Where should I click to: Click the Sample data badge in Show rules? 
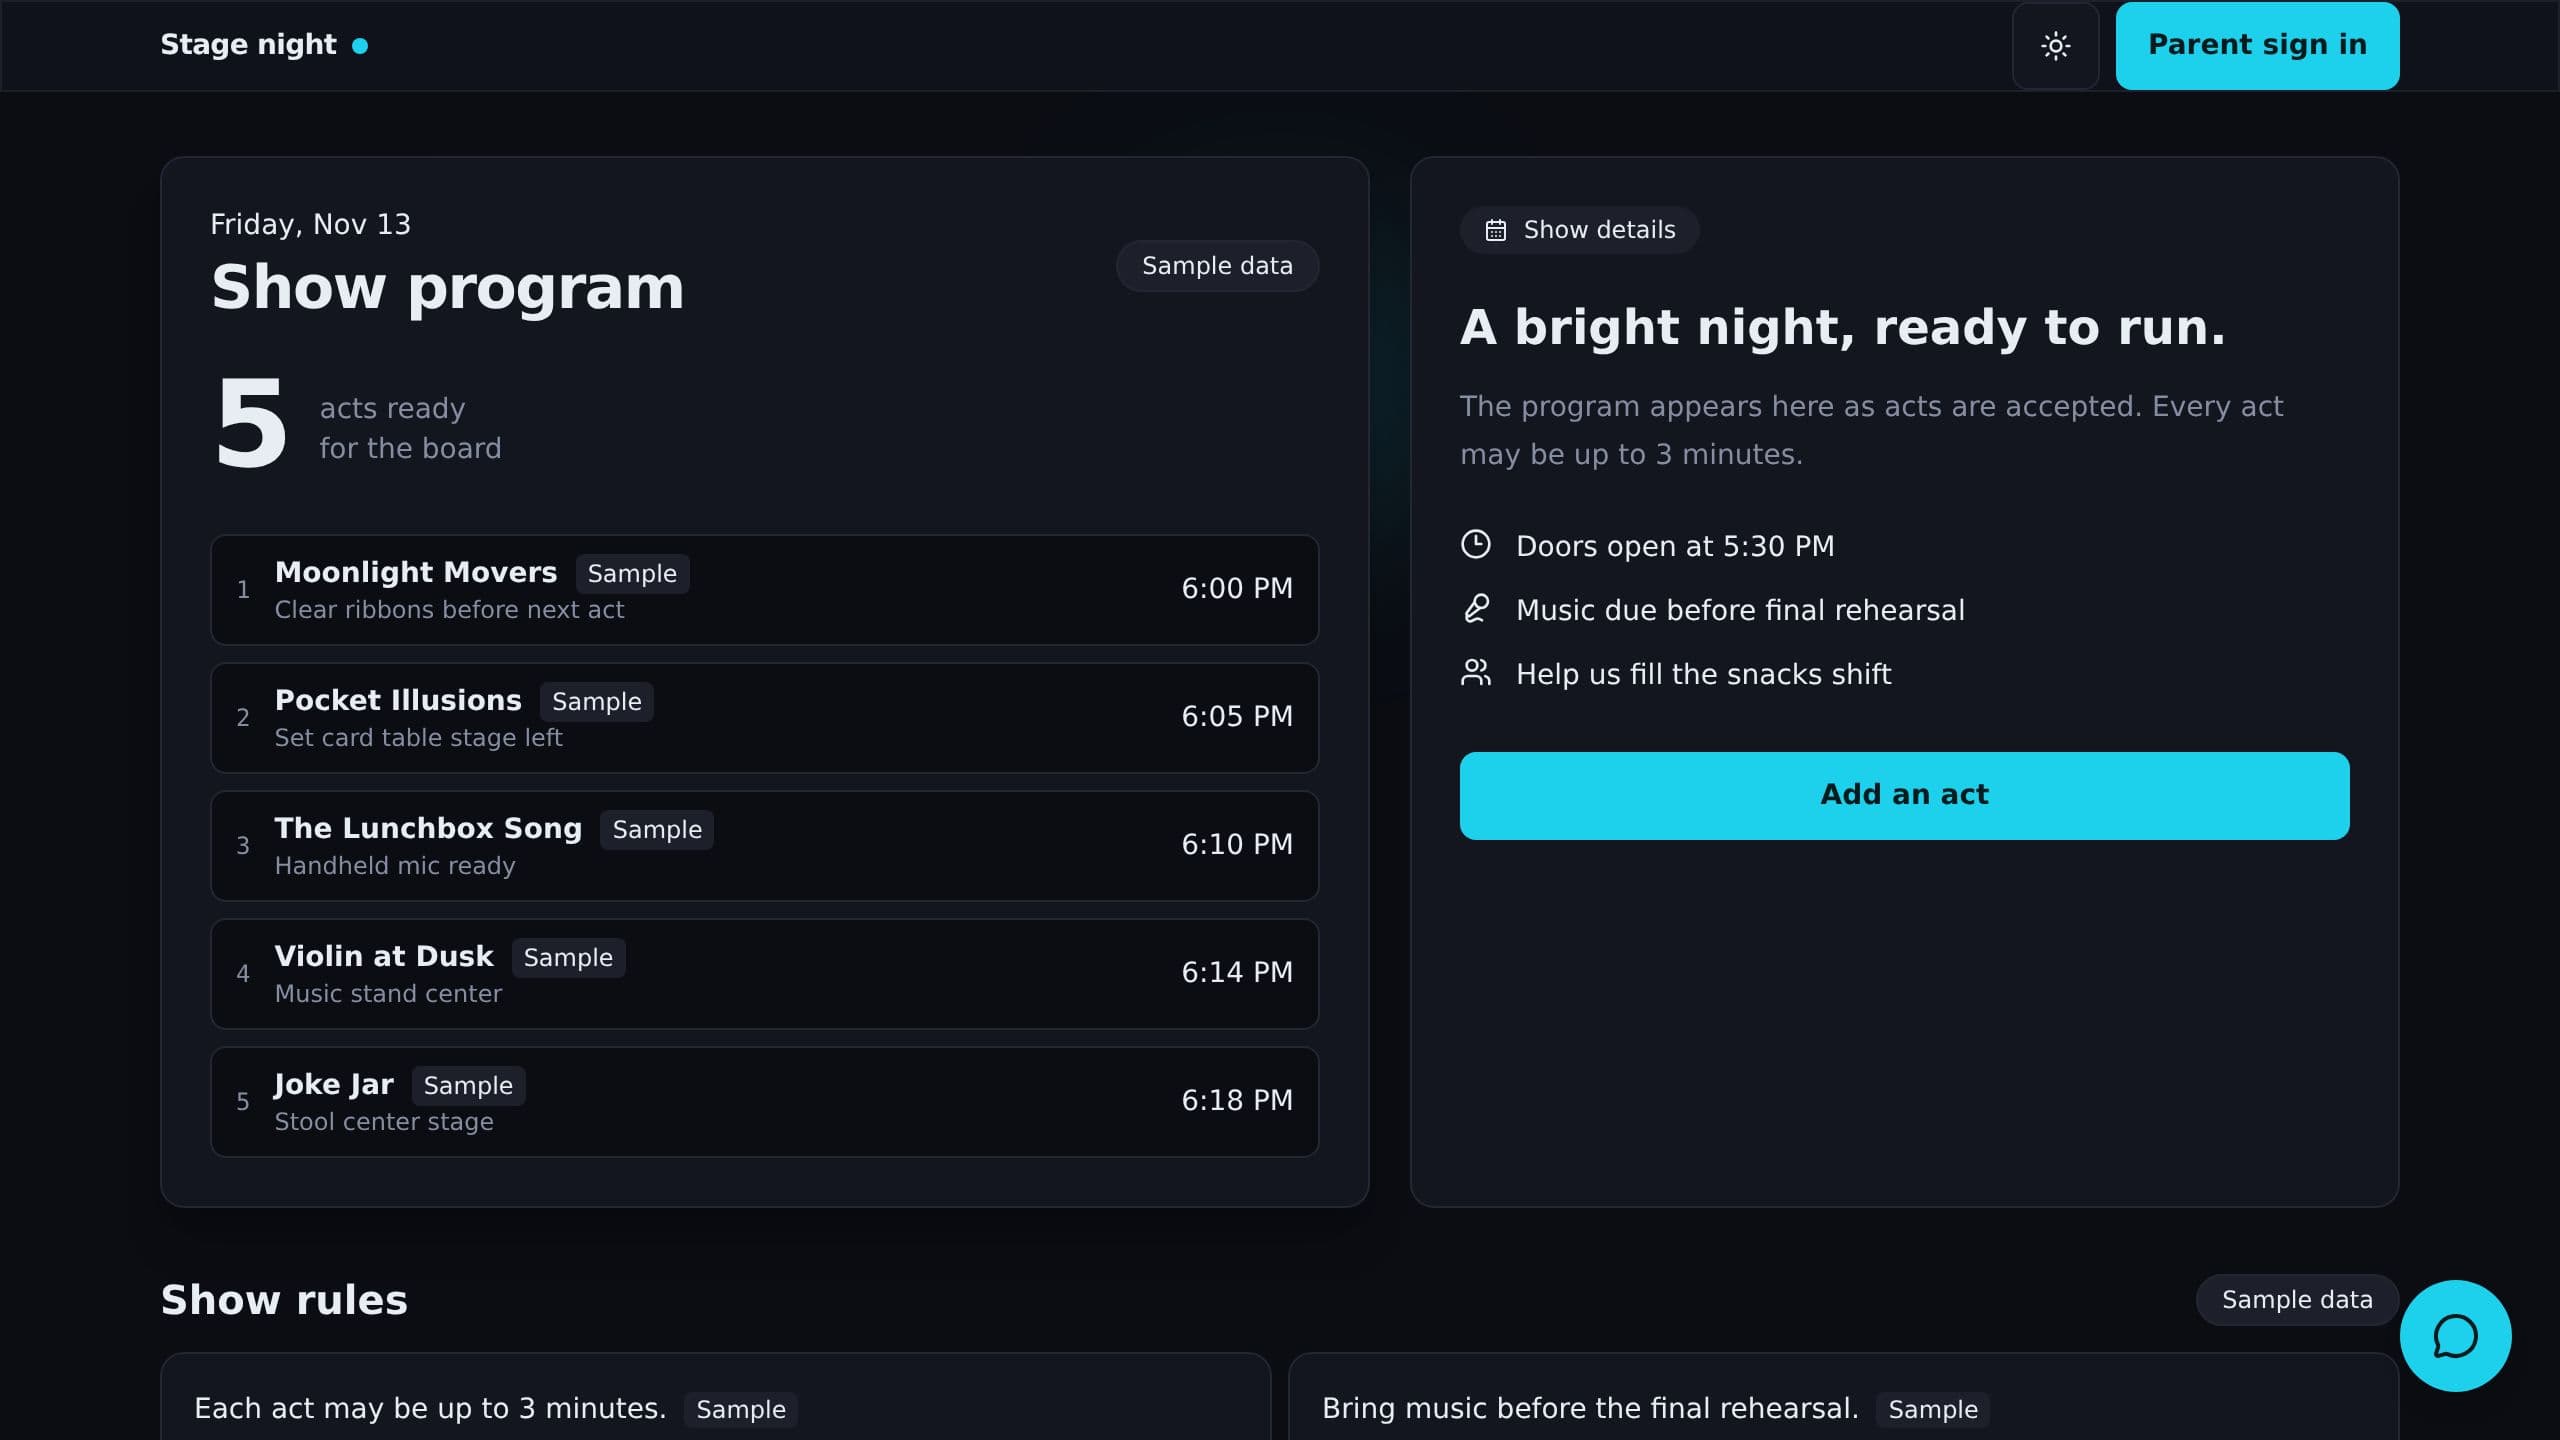pyautogui.click(x=2297, y=1300)
